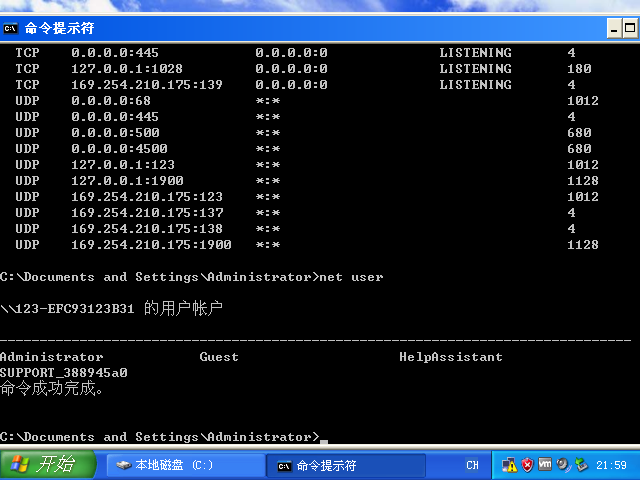Click SUPPORT_388945a0 account name
Viewport: 640px width, 480px height.
point(64,373)
